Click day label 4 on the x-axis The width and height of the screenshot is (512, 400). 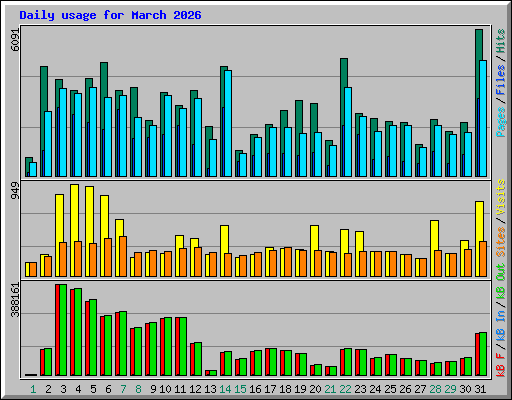pyautogui.click(x=78, y=389)
